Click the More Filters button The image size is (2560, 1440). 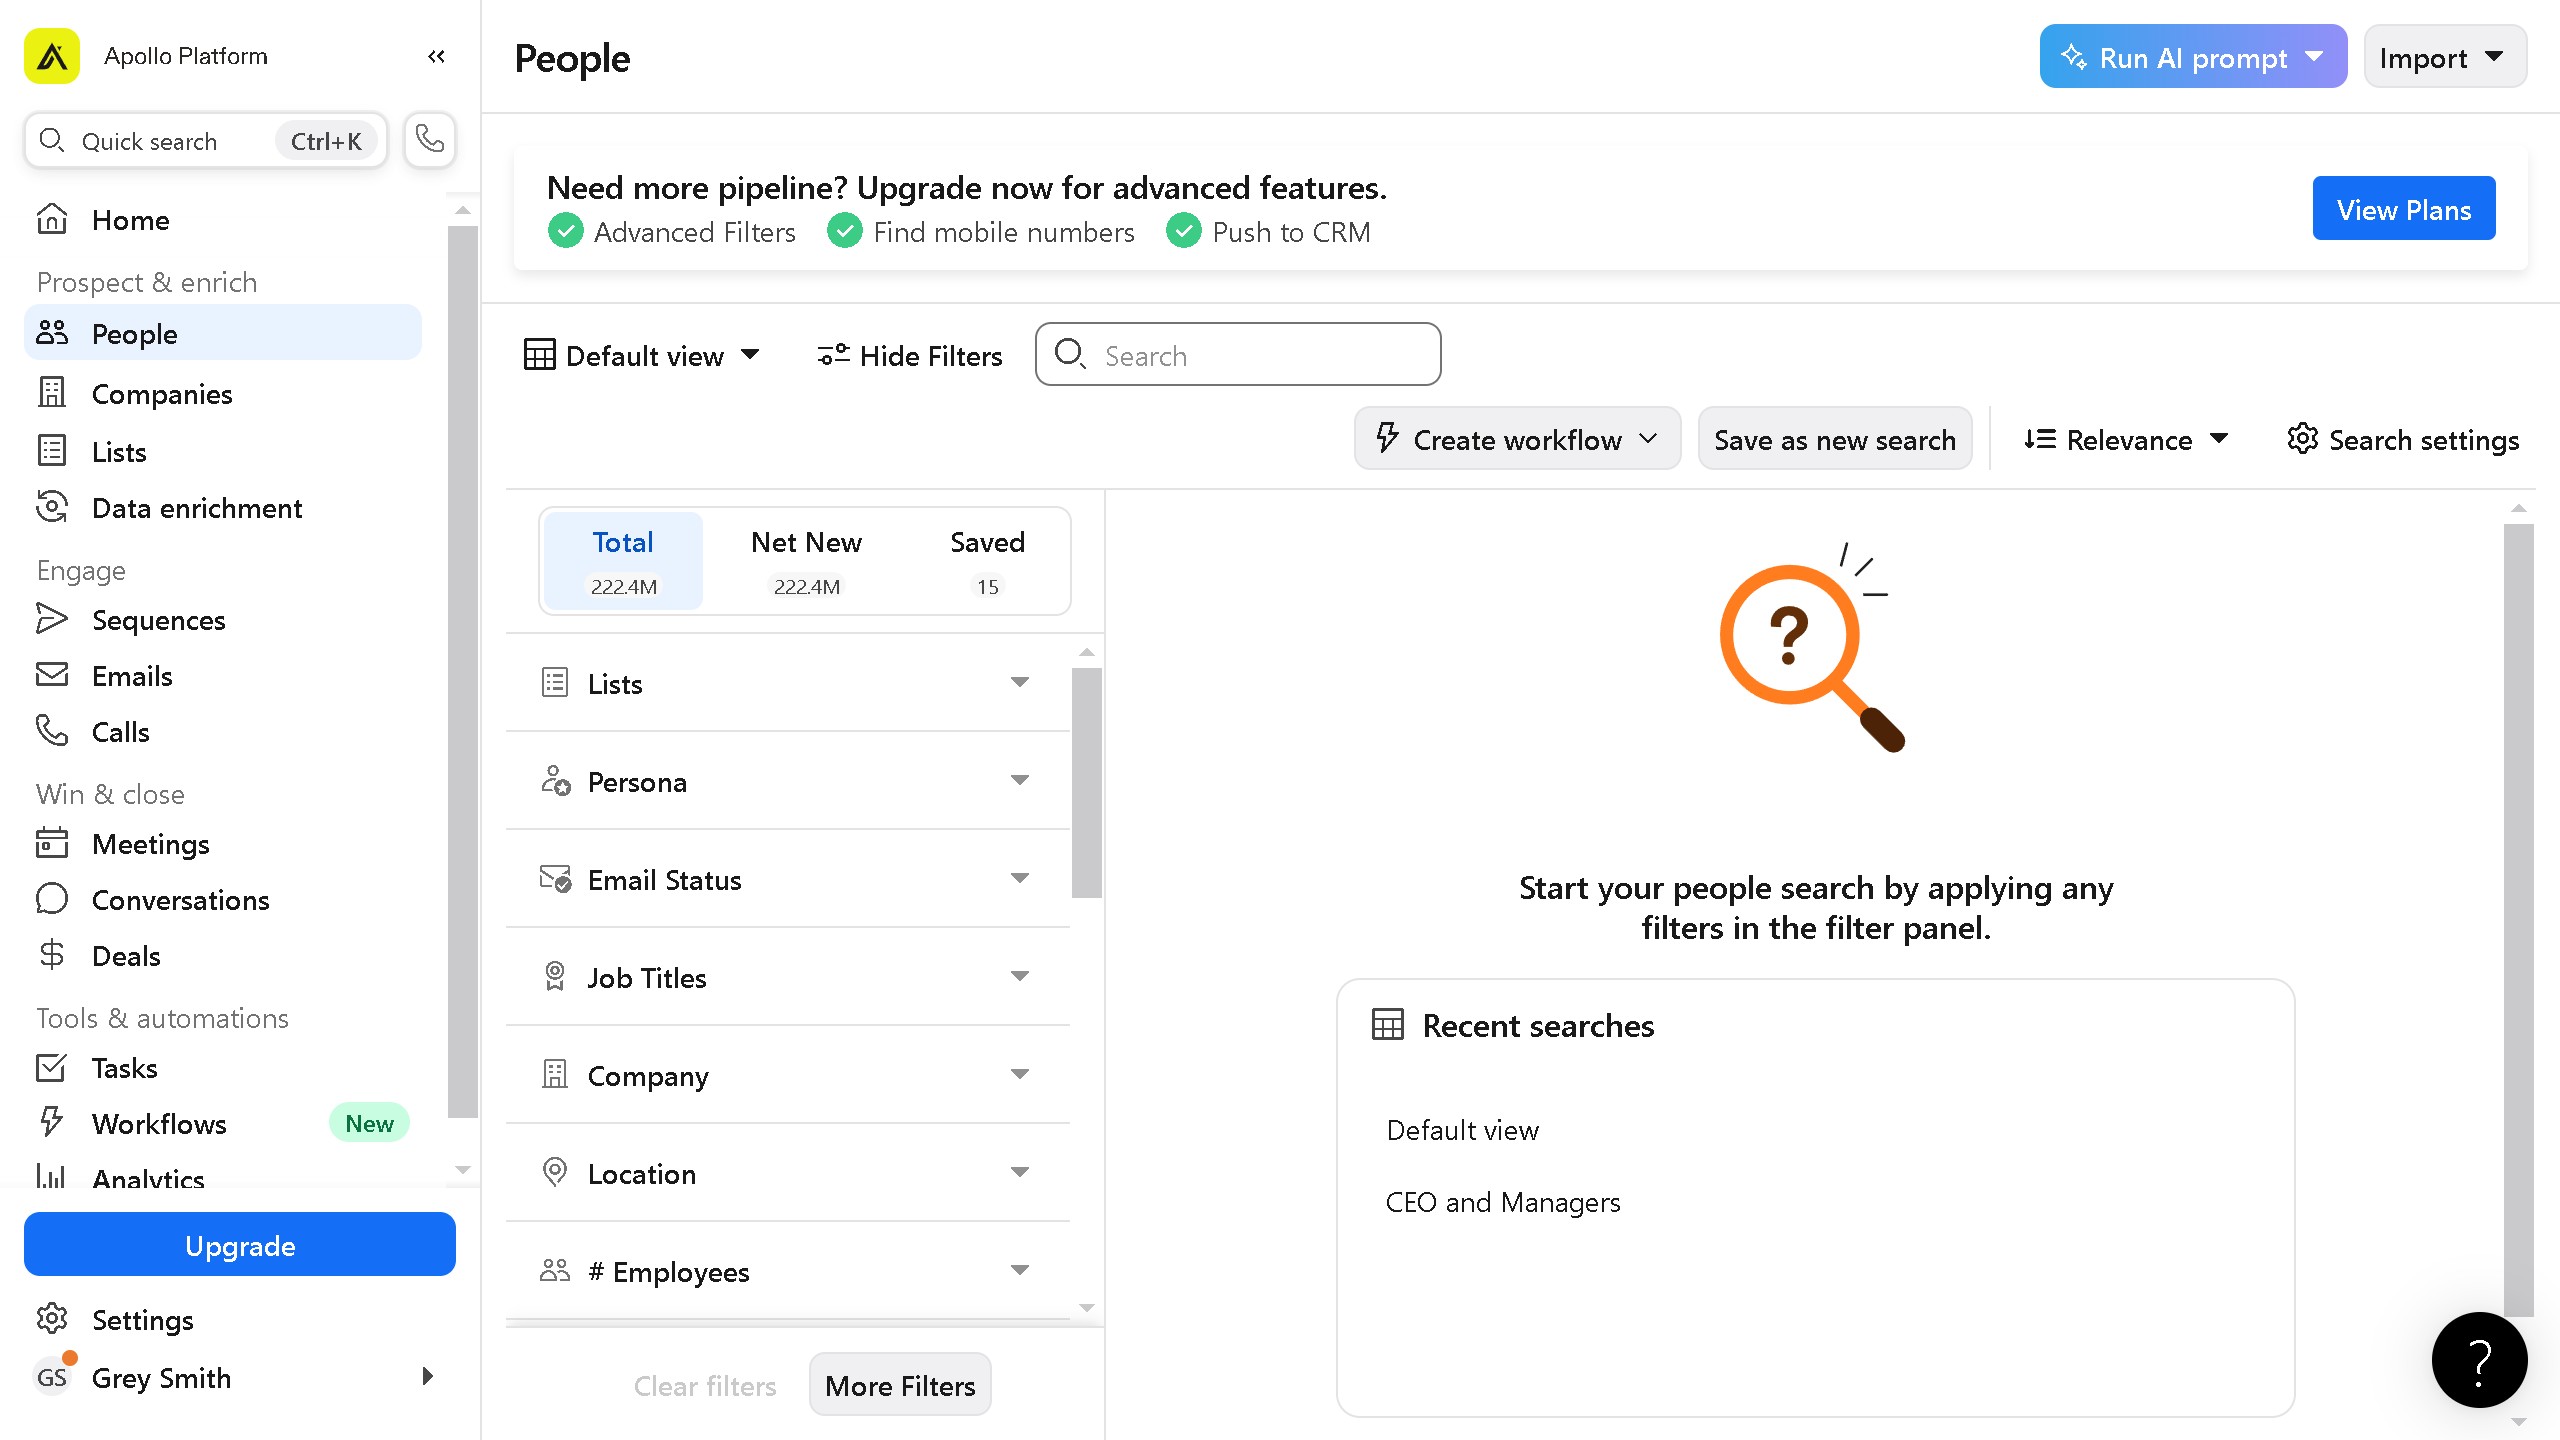point(899,1385)
